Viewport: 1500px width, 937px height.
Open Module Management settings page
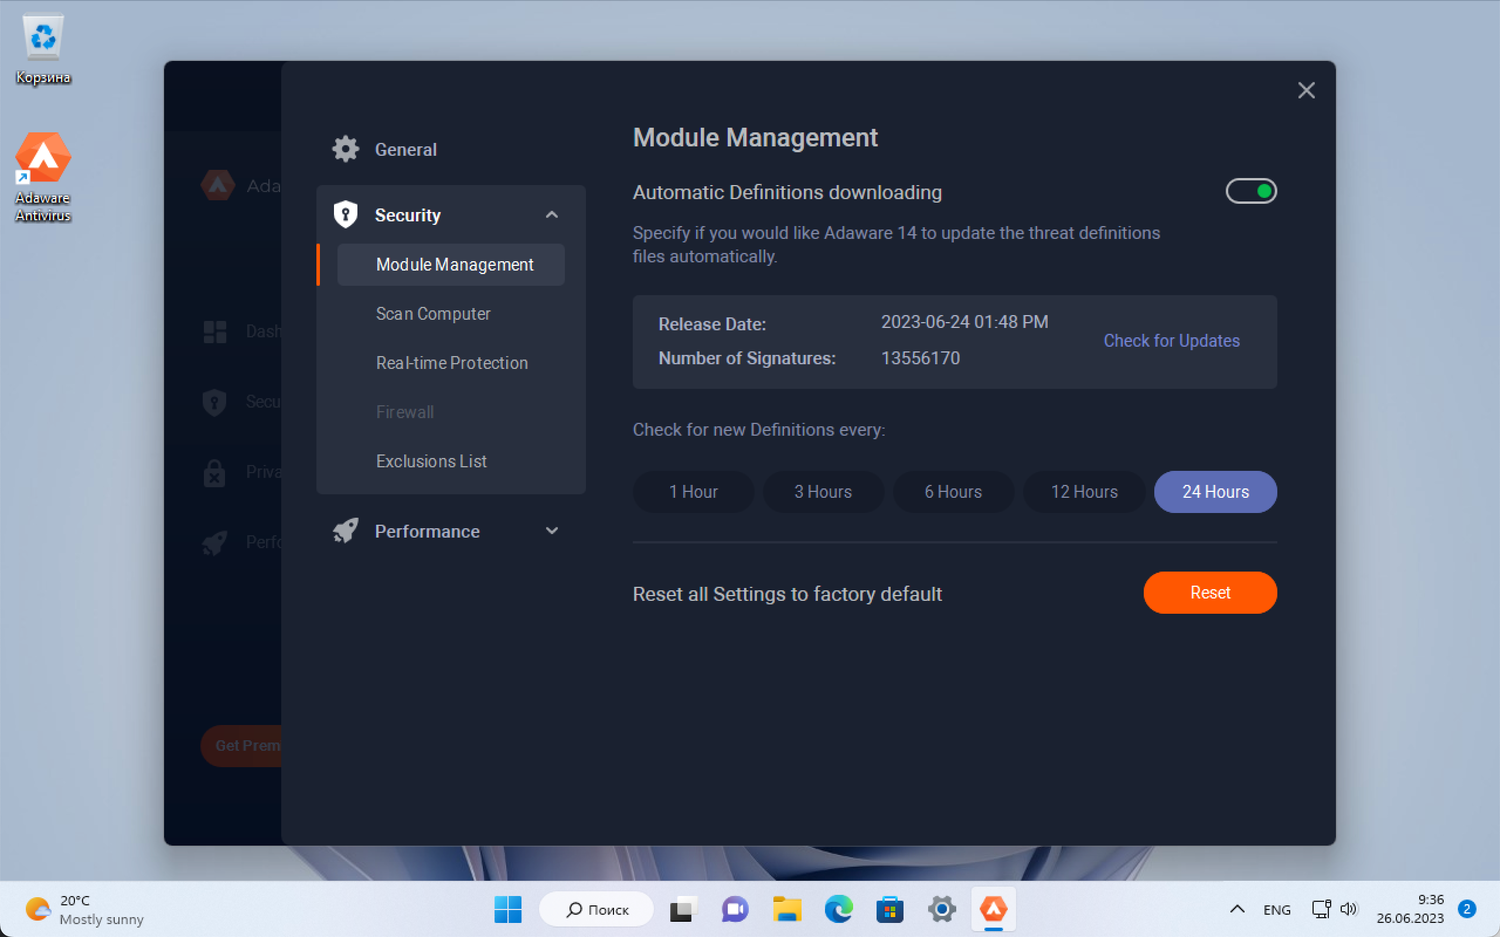point(451,264)
